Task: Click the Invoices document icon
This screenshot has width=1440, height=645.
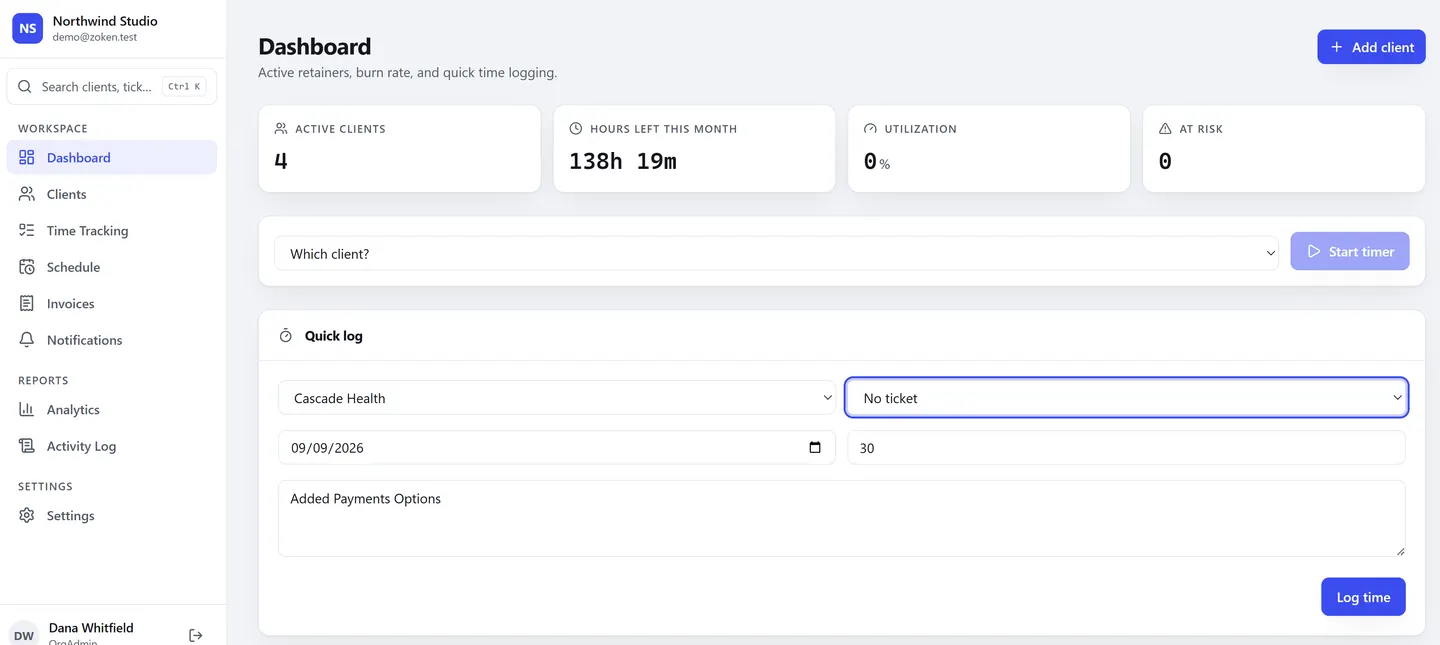Action: [27, 303]
